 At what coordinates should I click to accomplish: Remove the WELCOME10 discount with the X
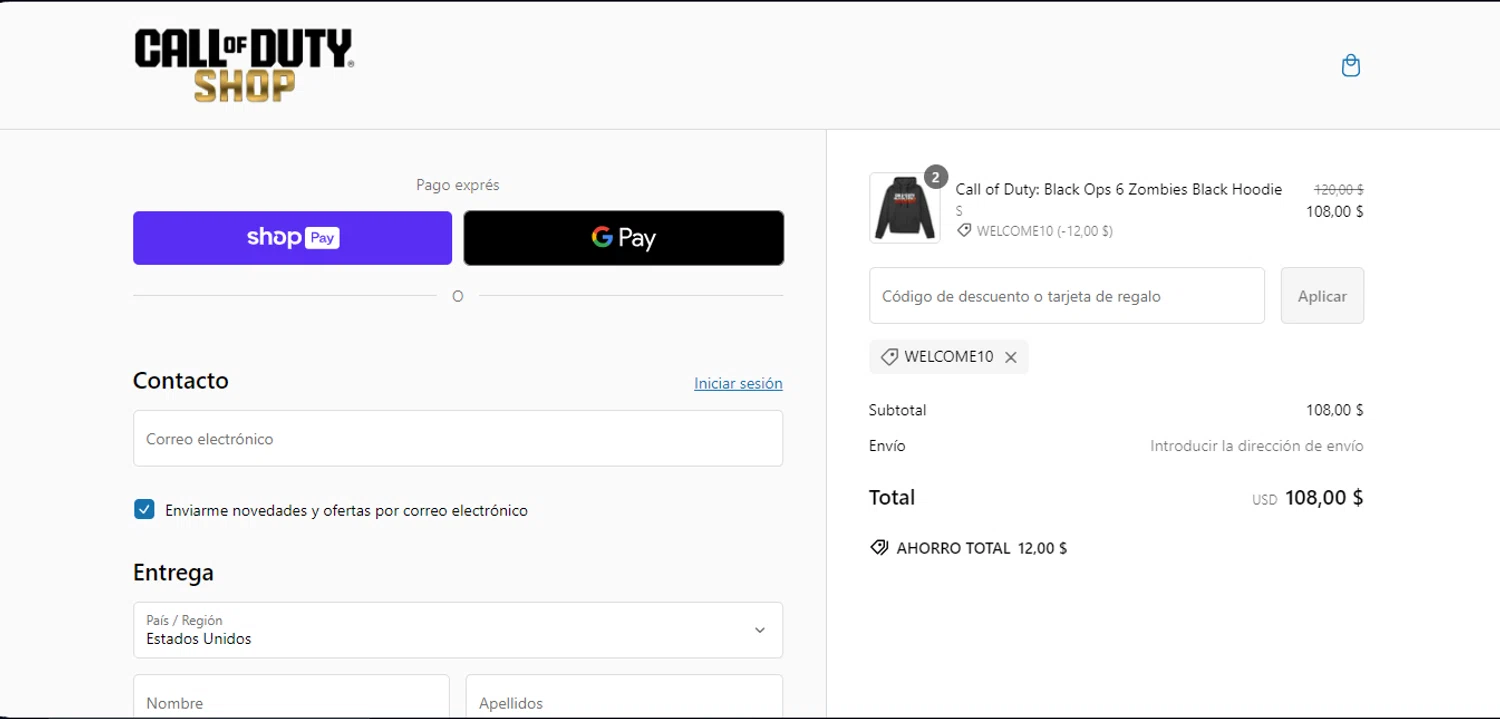click(x=1011, y=357)
